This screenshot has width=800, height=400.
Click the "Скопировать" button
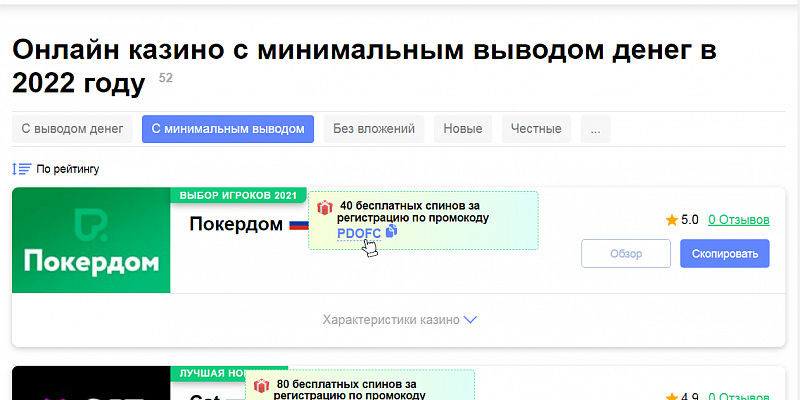pos(724,254)
